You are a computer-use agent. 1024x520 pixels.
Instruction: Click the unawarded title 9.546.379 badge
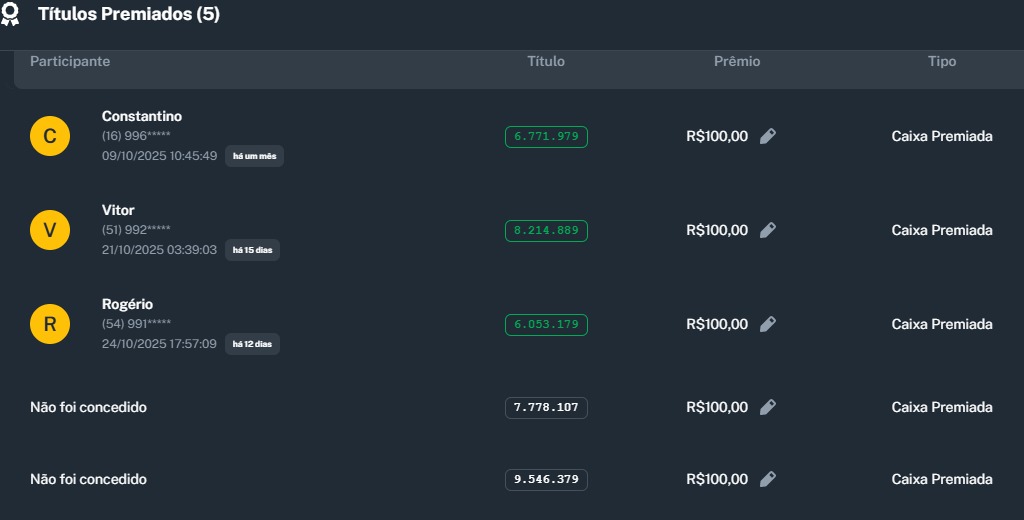coord(546,479)
